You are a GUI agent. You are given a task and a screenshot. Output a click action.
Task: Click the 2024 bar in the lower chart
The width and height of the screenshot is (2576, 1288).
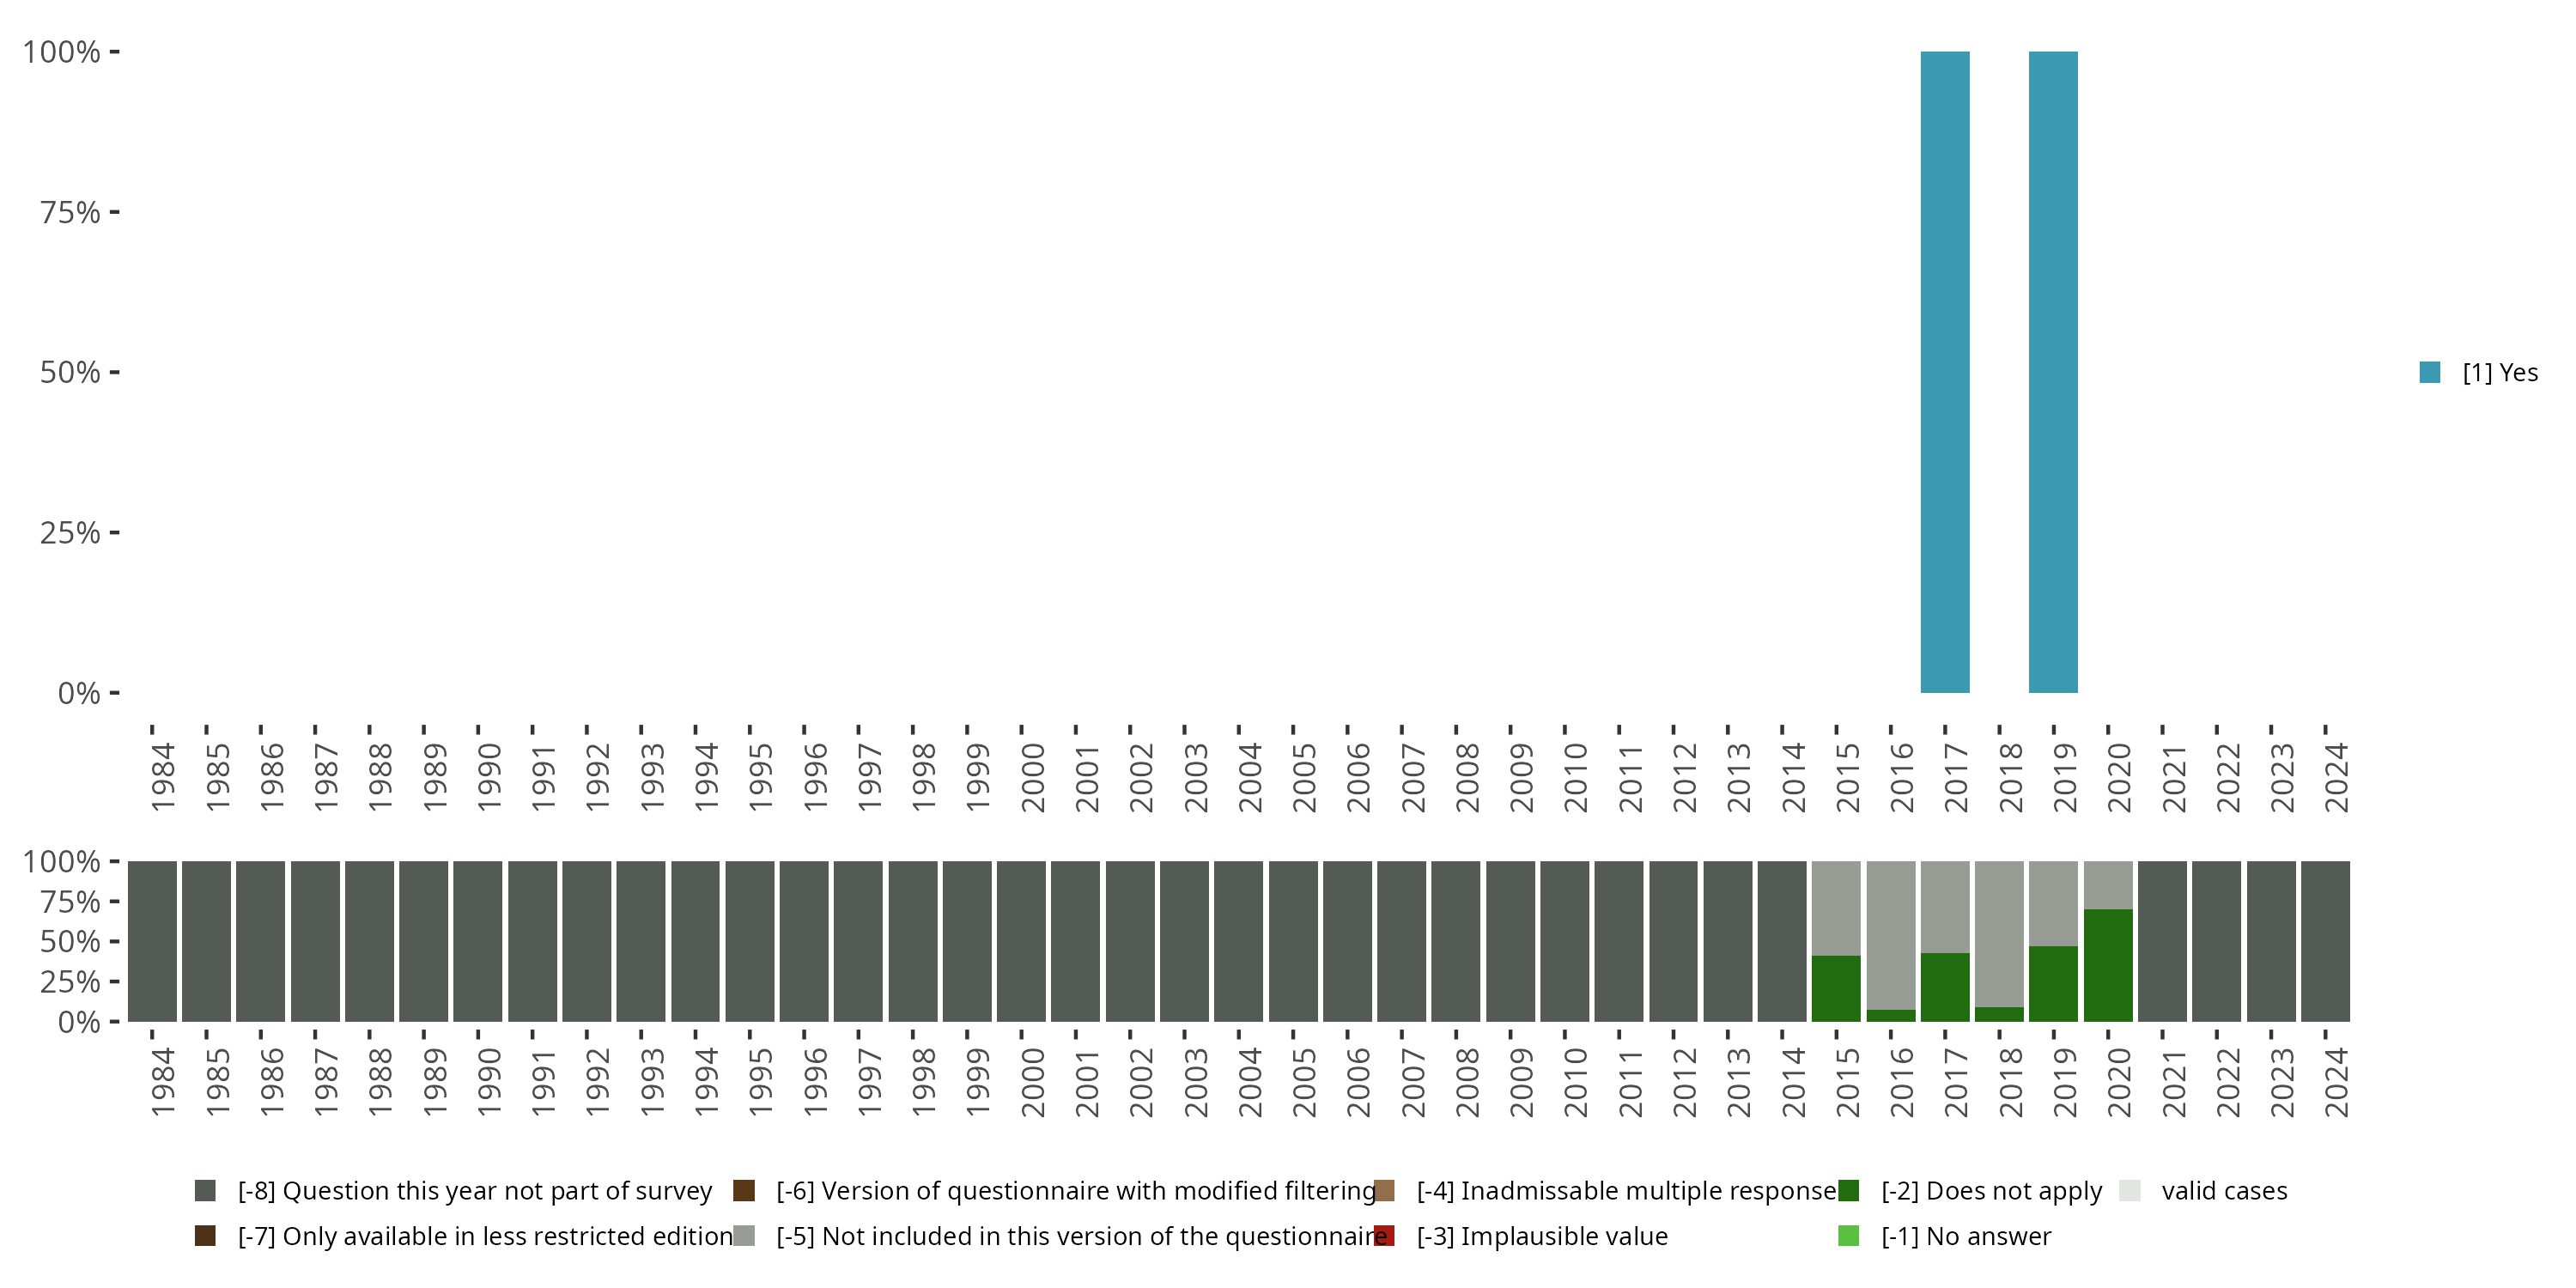(2325, 941)
